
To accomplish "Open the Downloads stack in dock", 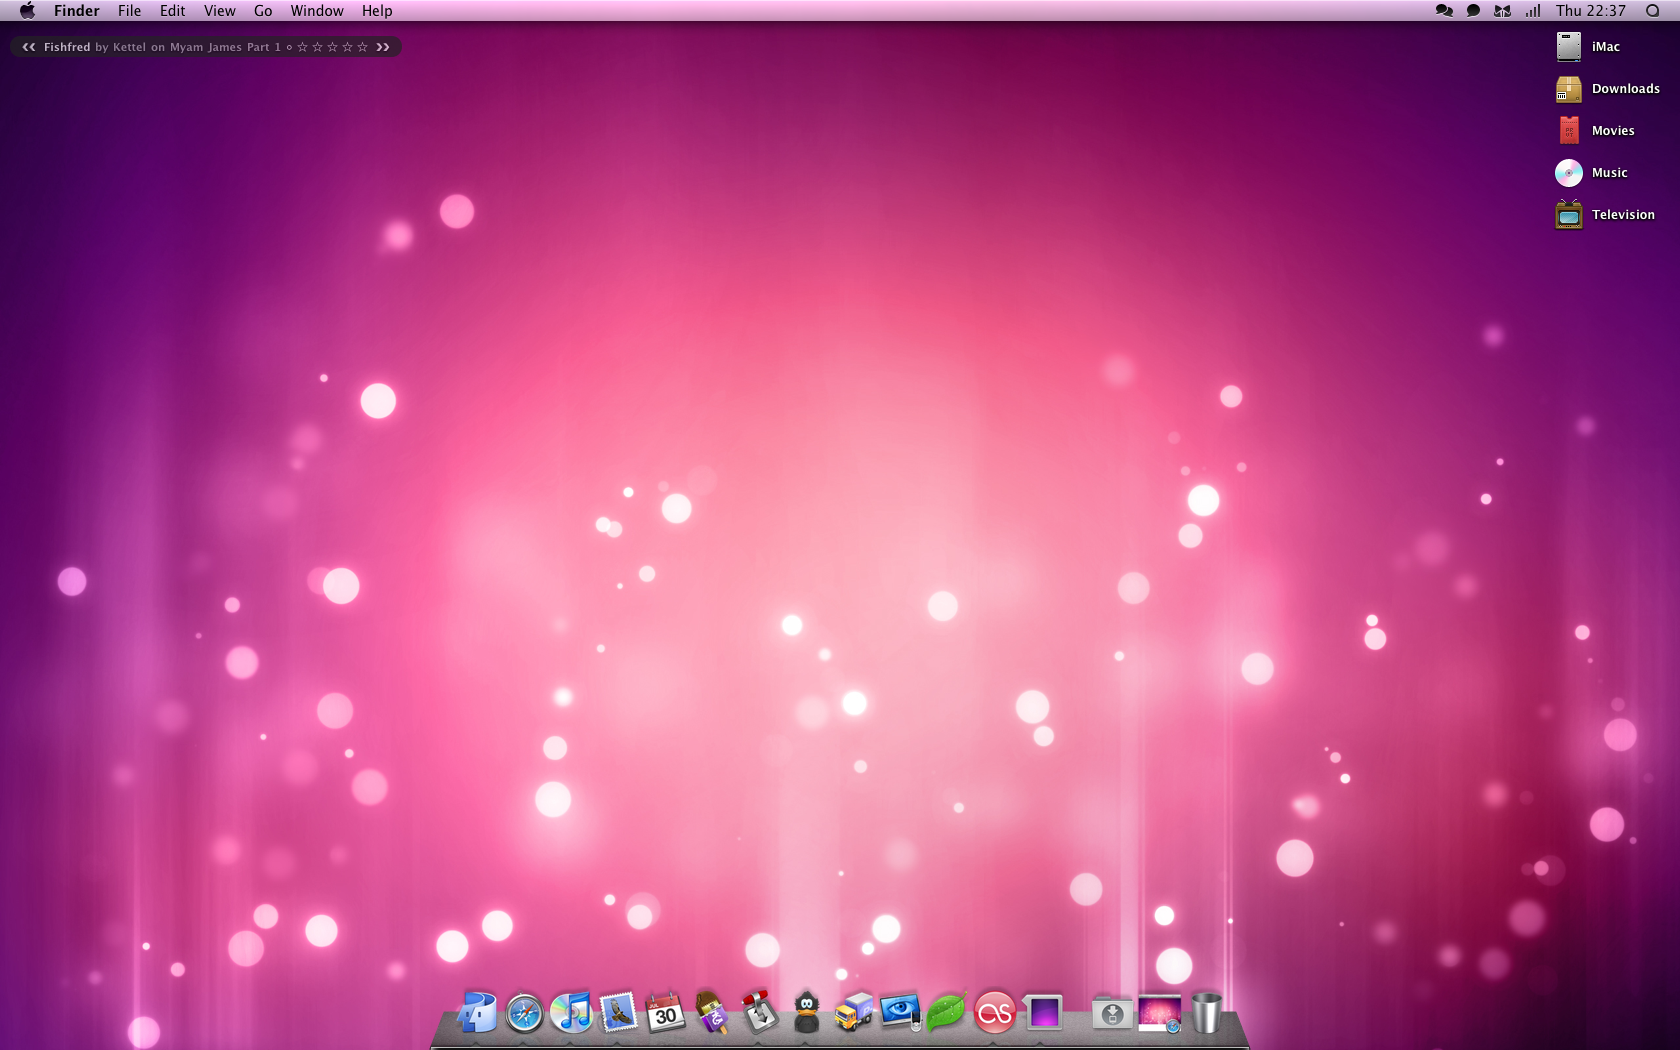I will [x=1112, y=1014].
